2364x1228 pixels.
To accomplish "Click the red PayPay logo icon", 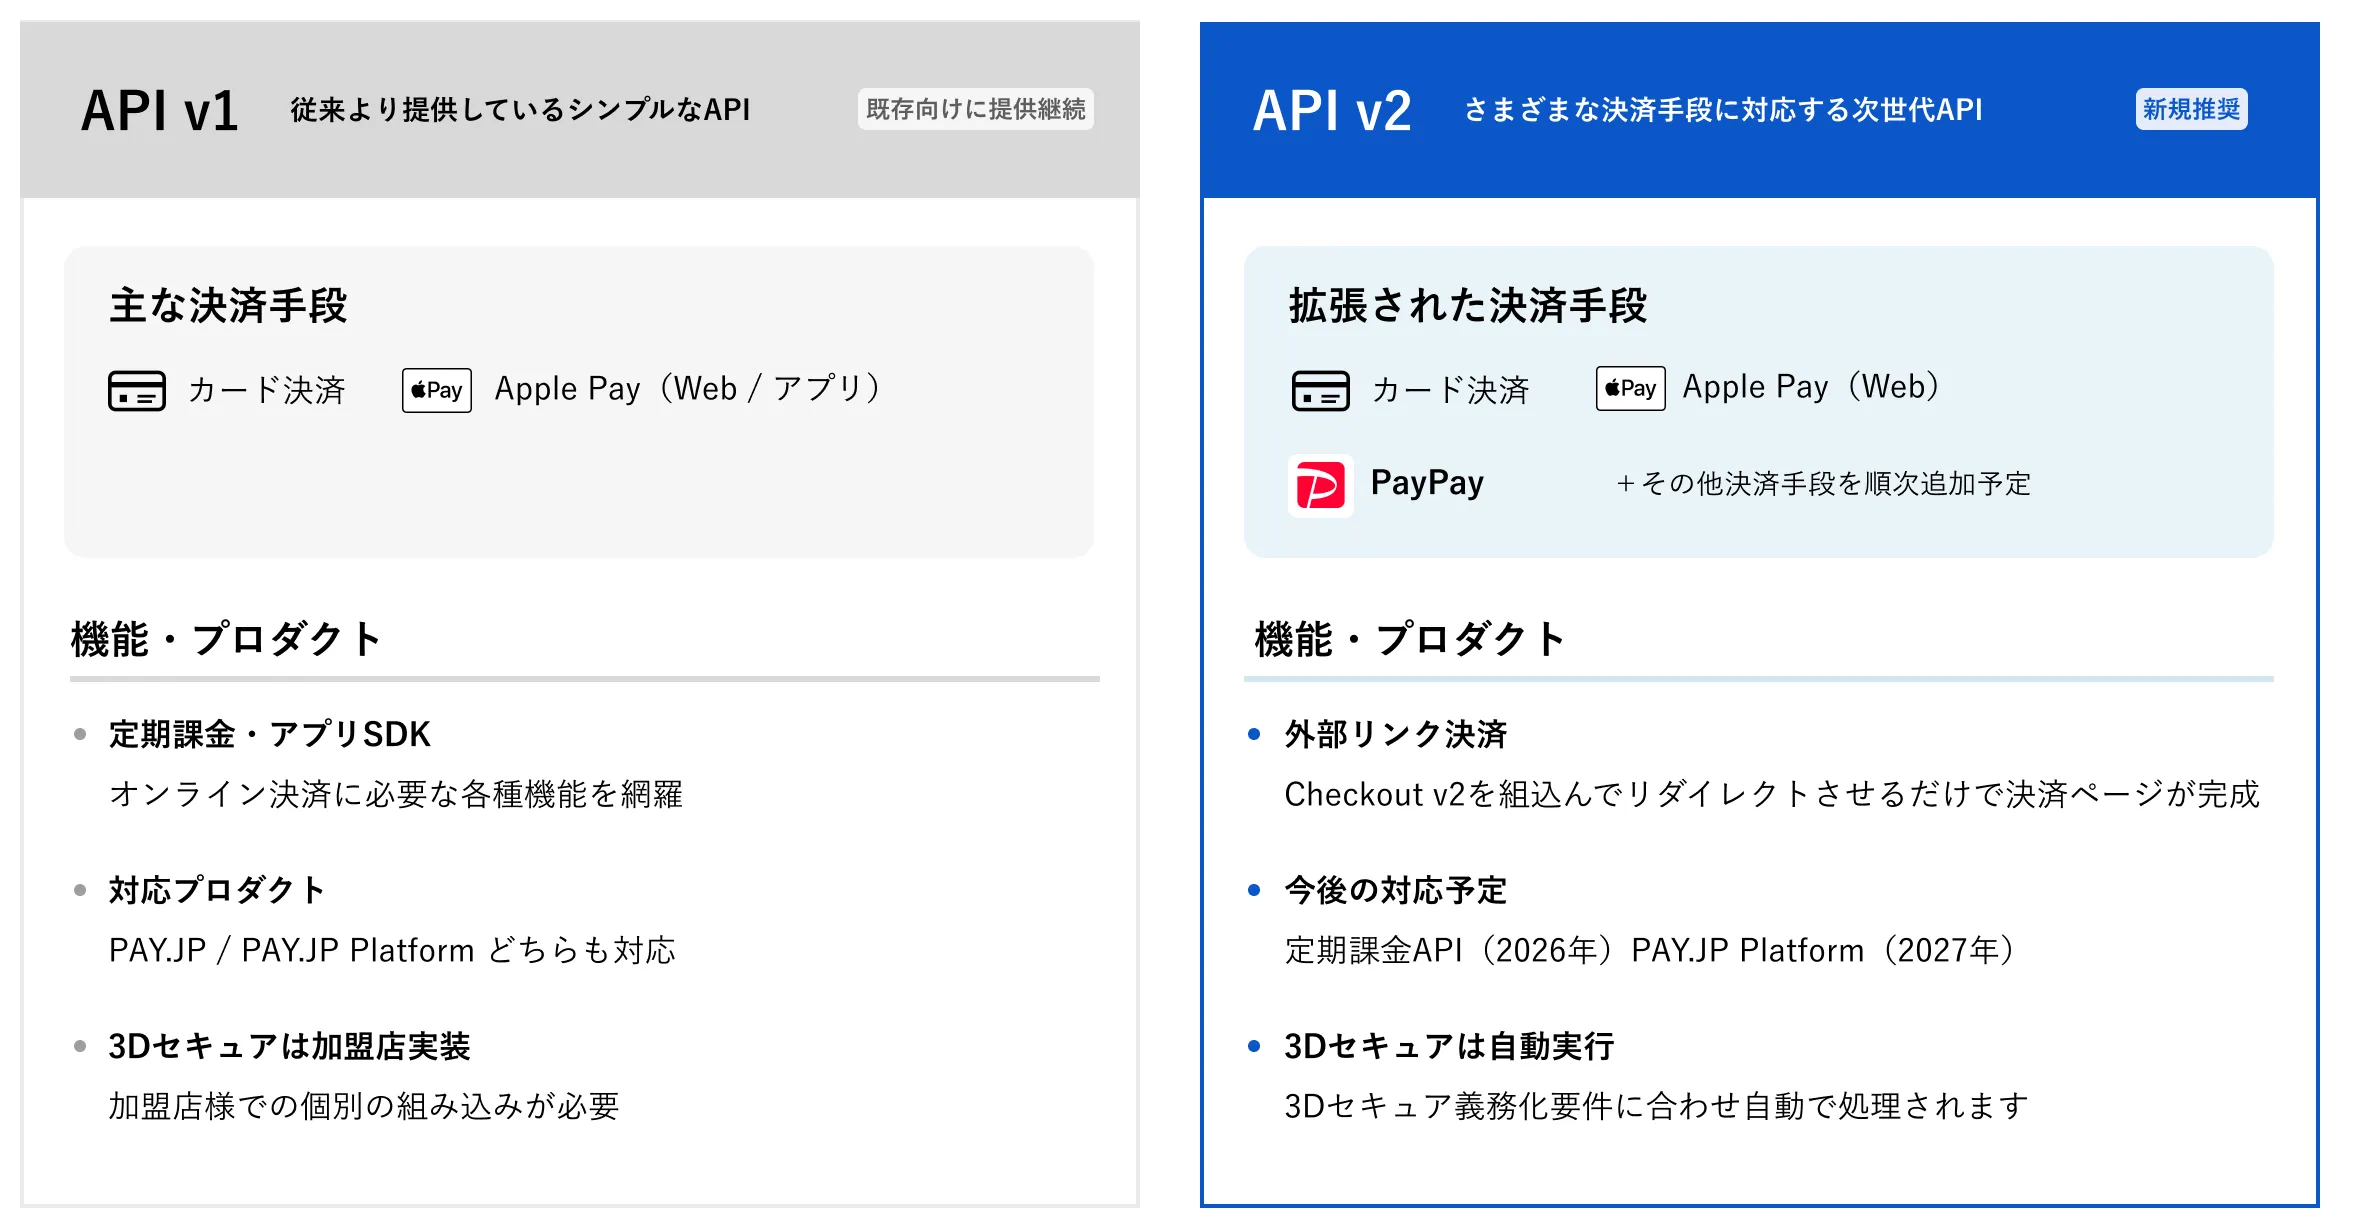I will [1320, 486].
